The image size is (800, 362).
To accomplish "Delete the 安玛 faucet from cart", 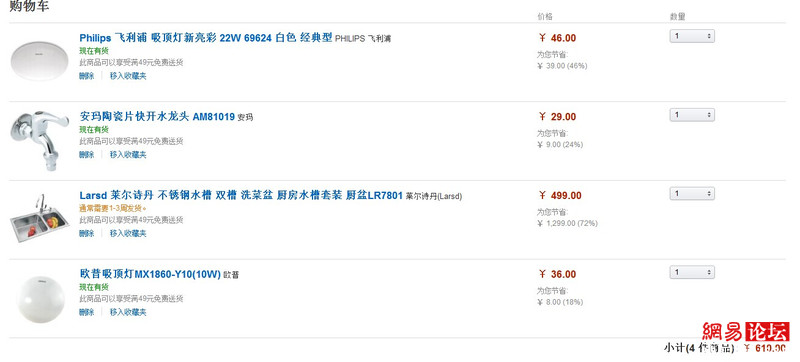I will [87, 154].
